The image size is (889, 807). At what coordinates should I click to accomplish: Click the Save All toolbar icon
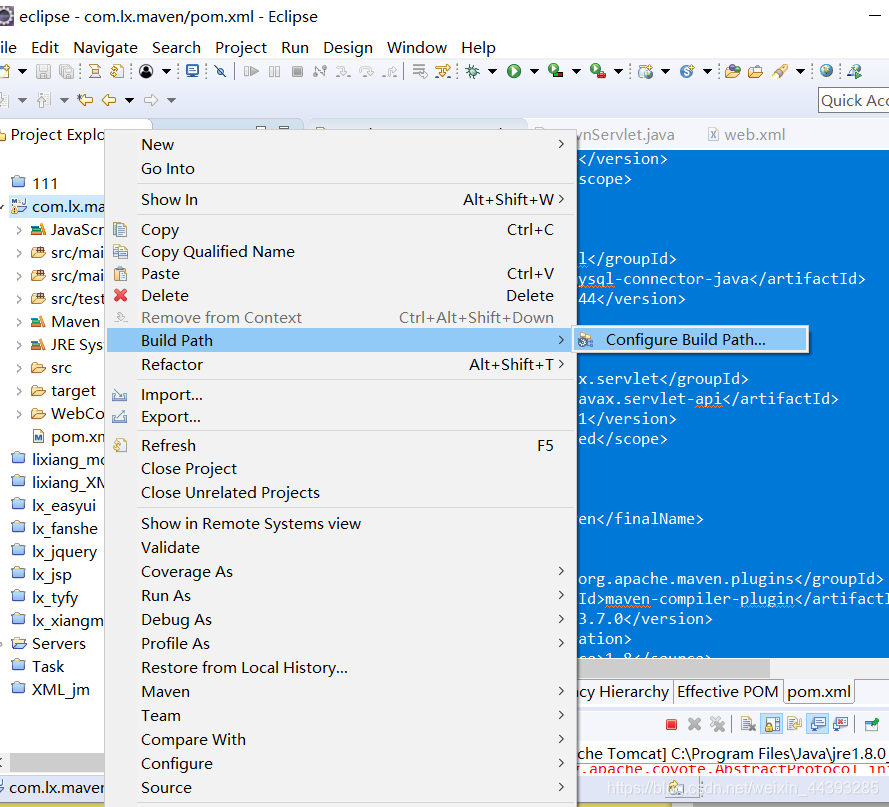67,71
